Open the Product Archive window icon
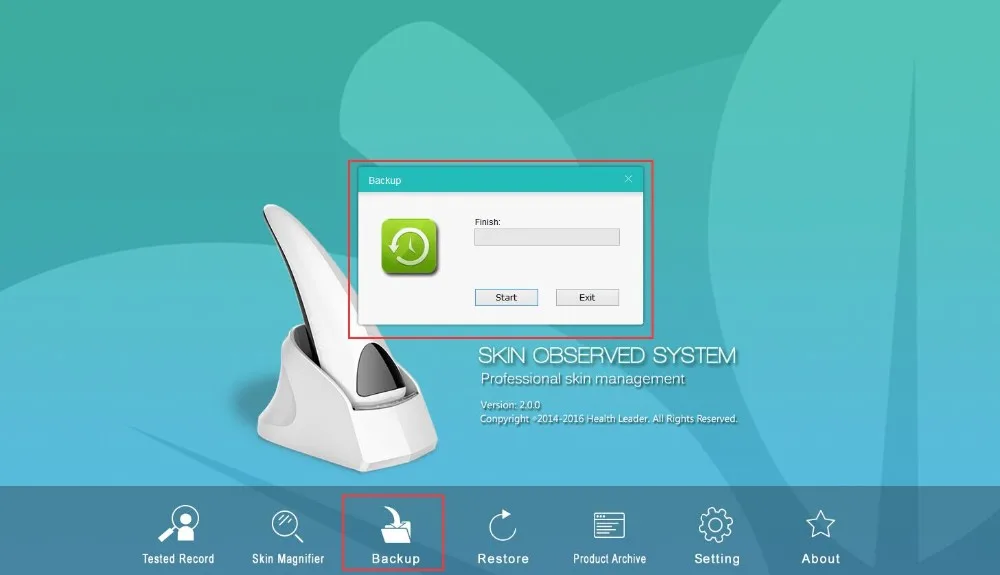The width and height of the screenshot is (1000, 575). coord(609,525)
